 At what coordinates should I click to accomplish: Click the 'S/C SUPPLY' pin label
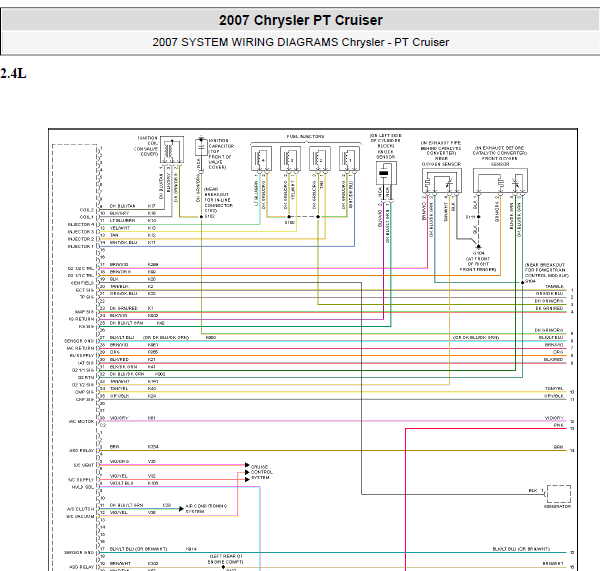[81, 480]
